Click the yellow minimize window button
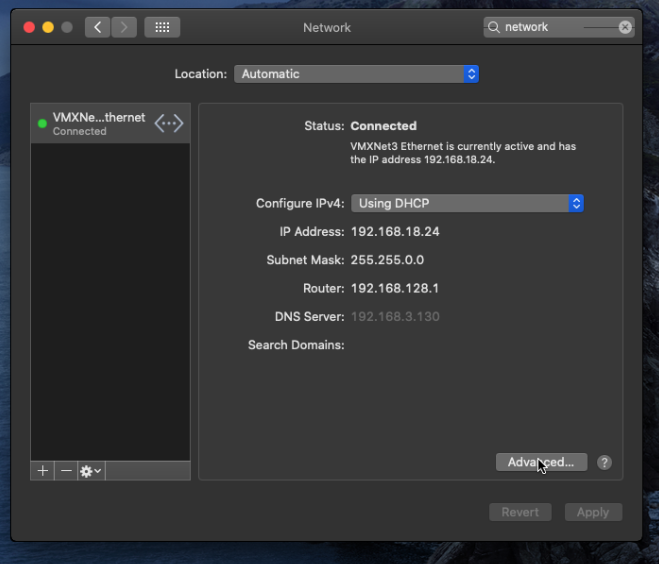This screenshot has width=659, height=564. click(48, 27)
